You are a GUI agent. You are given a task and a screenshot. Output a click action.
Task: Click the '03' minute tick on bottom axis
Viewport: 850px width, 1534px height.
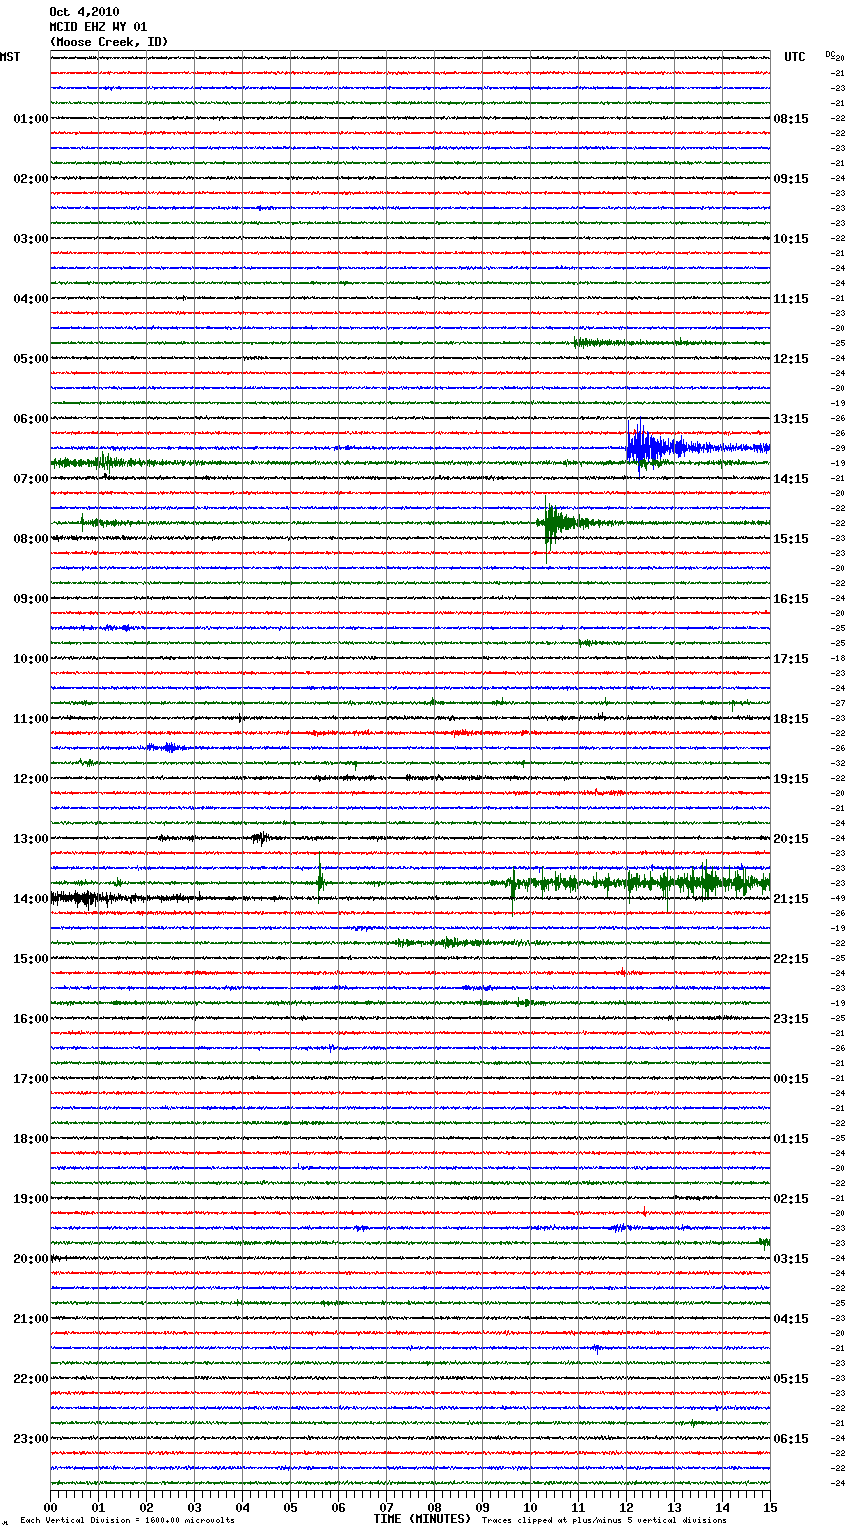pyautogui.click(x=194, y=1506)
